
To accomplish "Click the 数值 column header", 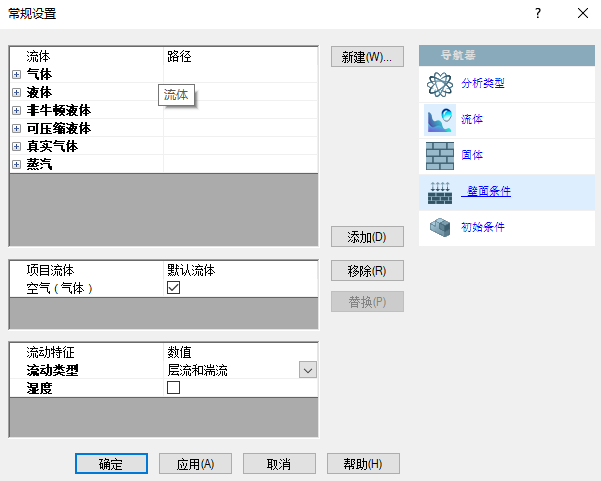I will pos(179,352).
